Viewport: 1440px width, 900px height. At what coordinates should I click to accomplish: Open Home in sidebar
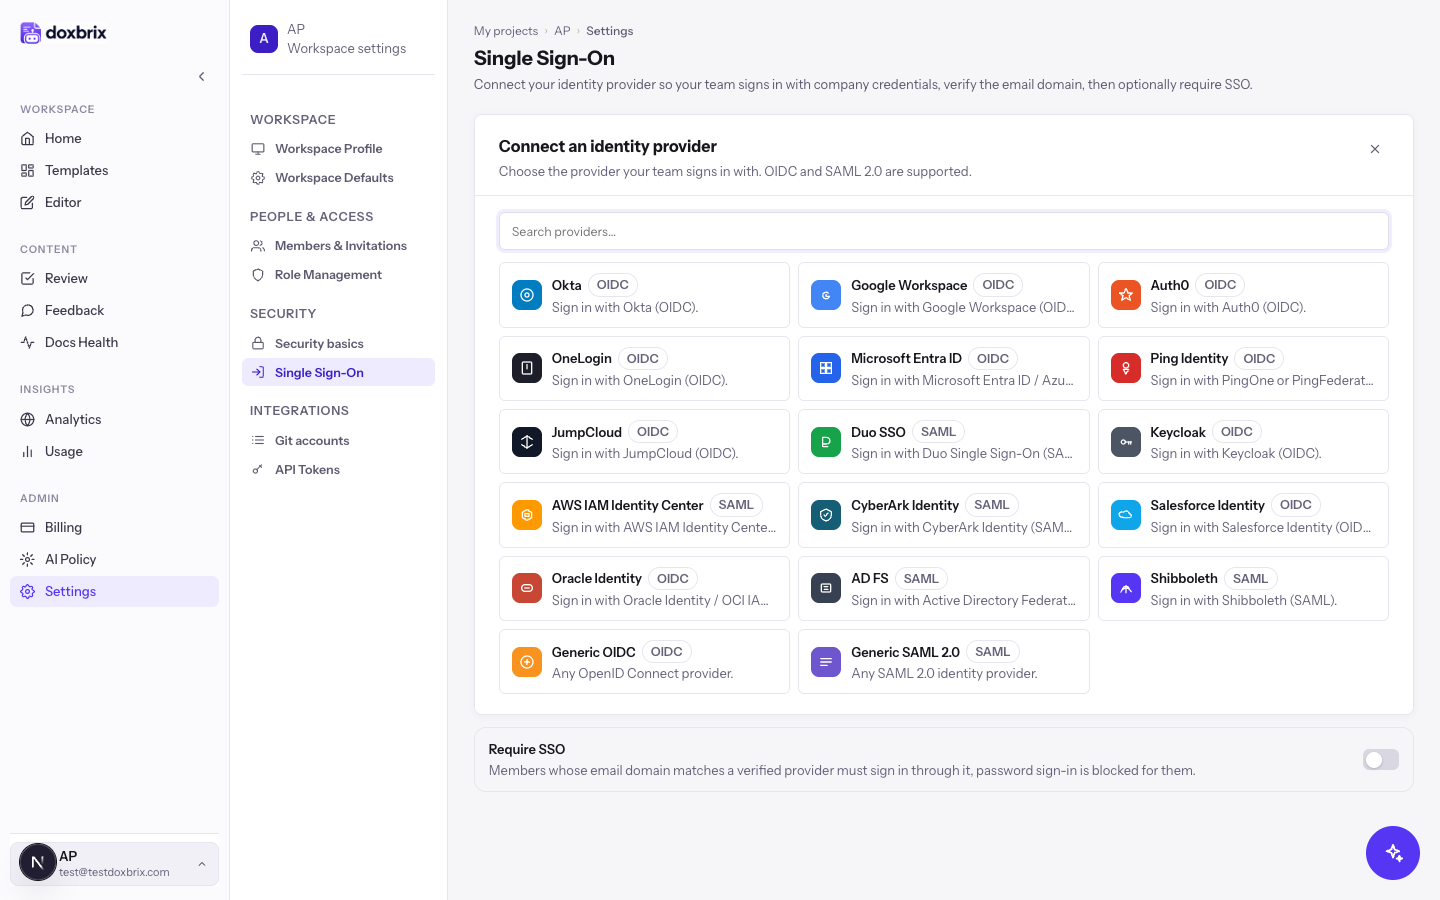click(114, 138)
